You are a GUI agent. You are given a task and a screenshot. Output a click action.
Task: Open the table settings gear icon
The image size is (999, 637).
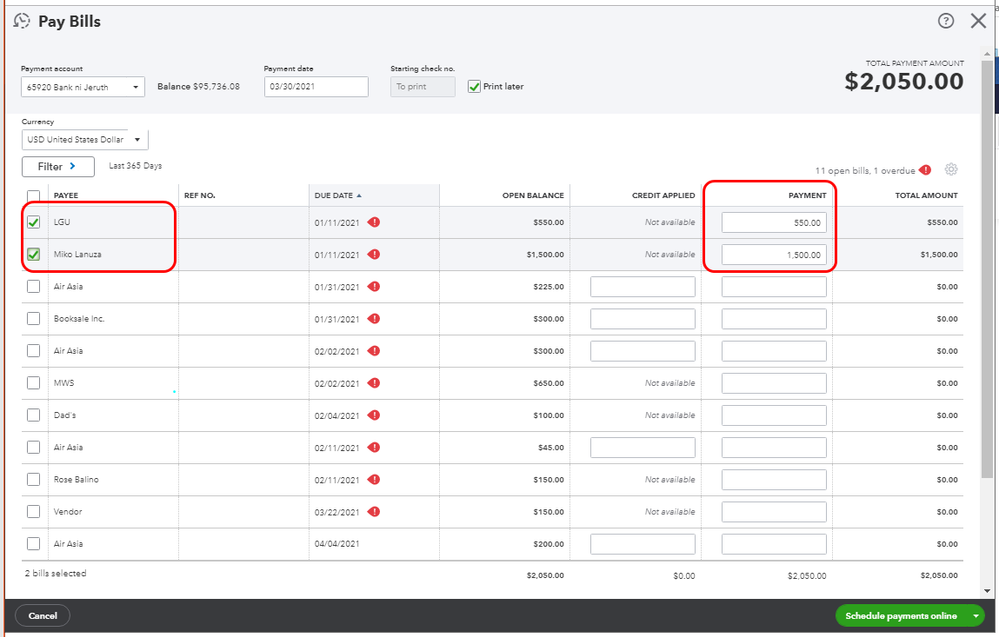(951, 170)
